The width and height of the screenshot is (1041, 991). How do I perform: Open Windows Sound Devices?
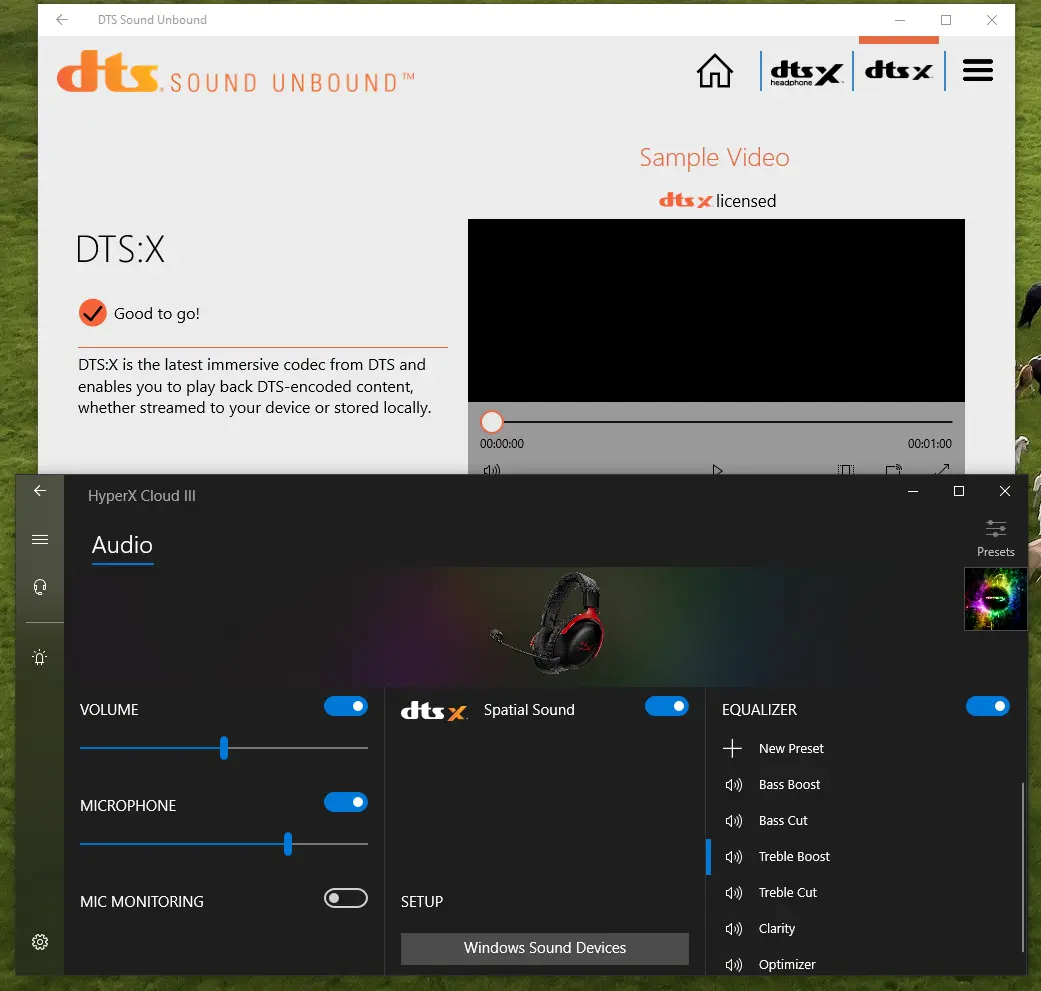[544, 948]
